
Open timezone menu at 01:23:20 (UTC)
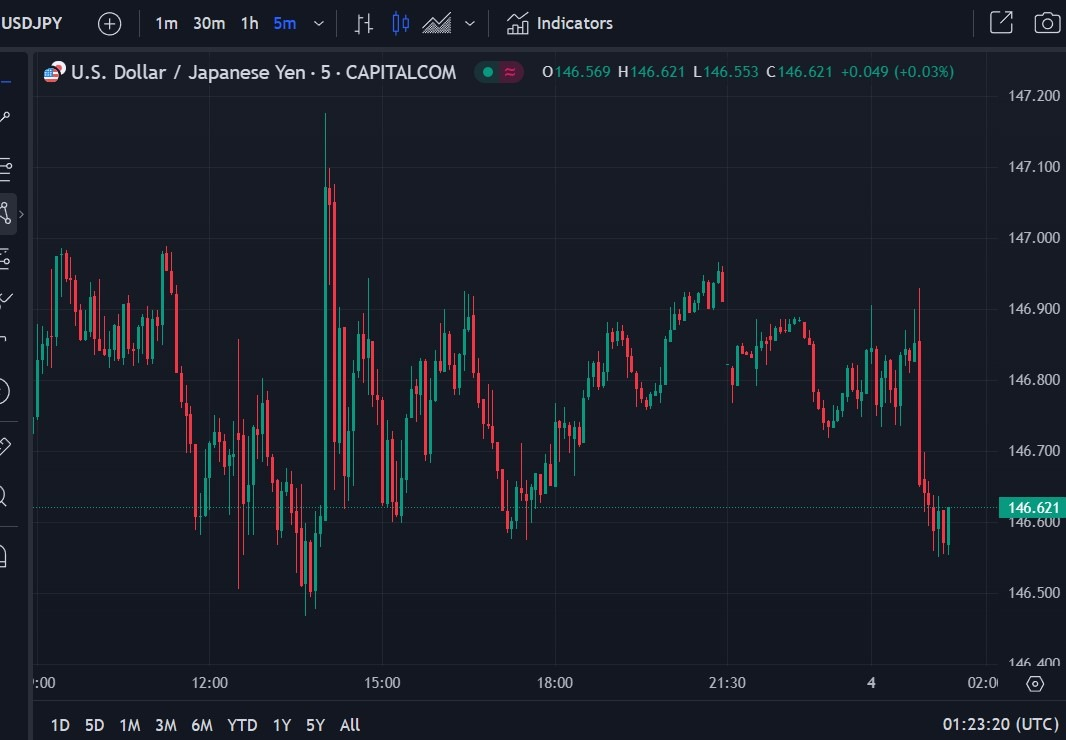tap(1000, 724)
